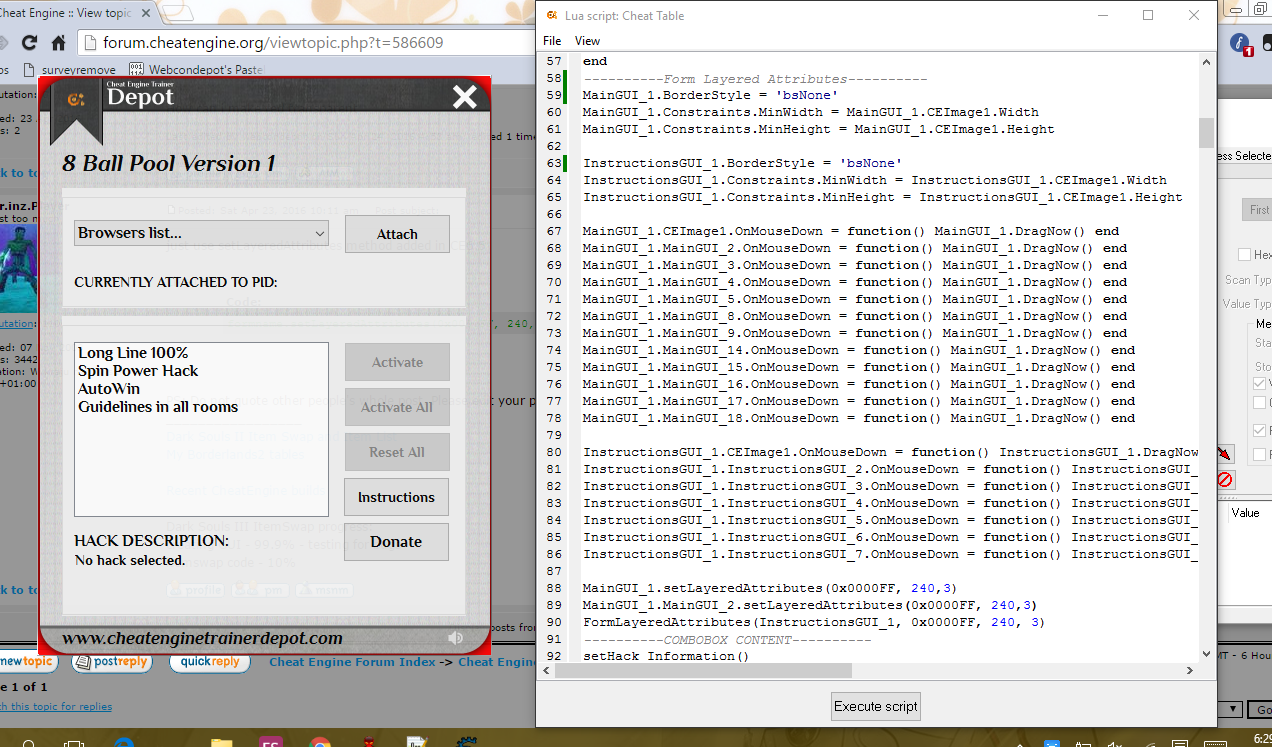Click line 92 setHack_Information() code
1272x747 pixels.
(x=666, y=656)
